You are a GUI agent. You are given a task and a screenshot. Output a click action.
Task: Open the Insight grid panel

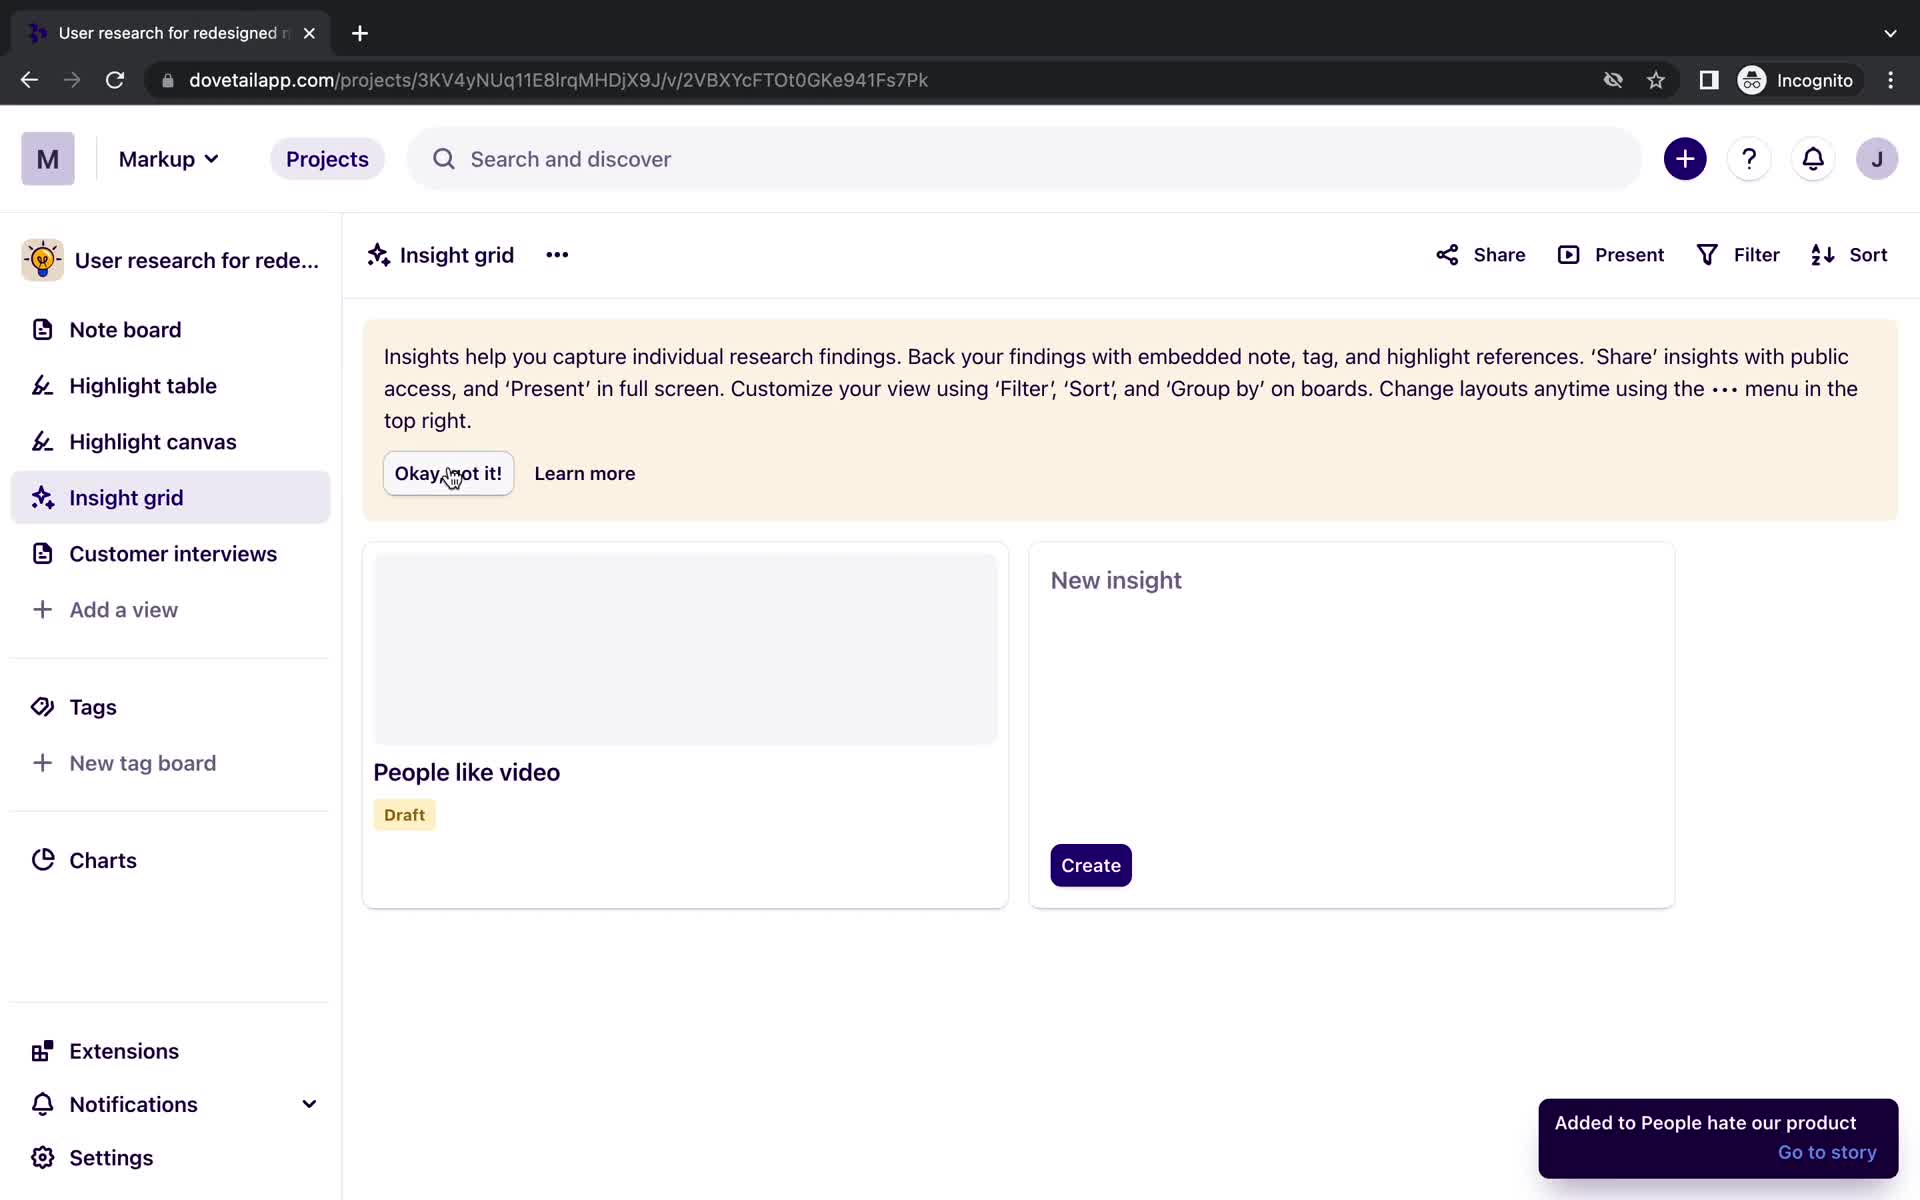coord(126,496)
